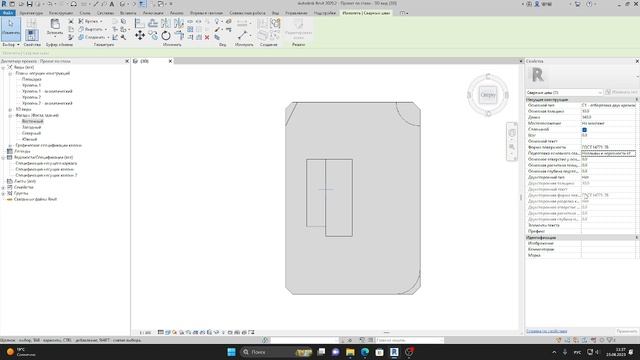This screenshot has height=360, width=640.
Task: Select the Copy tool beside Move
Action: (153, 36)
